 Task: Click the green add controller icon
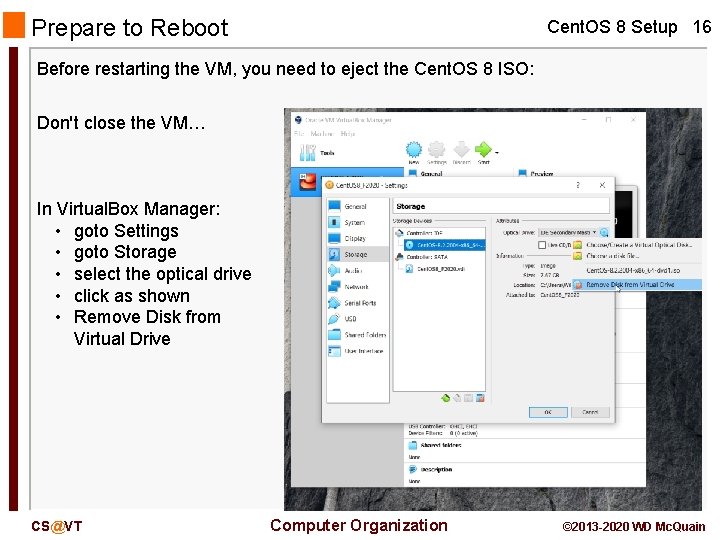pos(445,398)
